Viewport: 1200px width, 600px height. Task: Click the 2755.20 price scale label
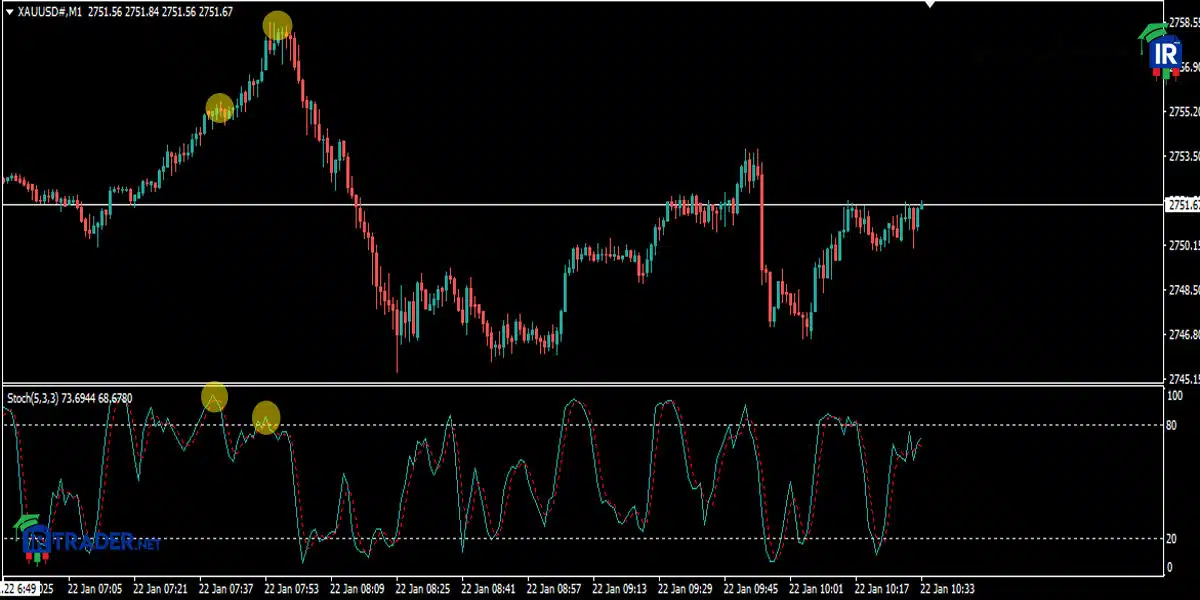click(x=1184, y=112)
